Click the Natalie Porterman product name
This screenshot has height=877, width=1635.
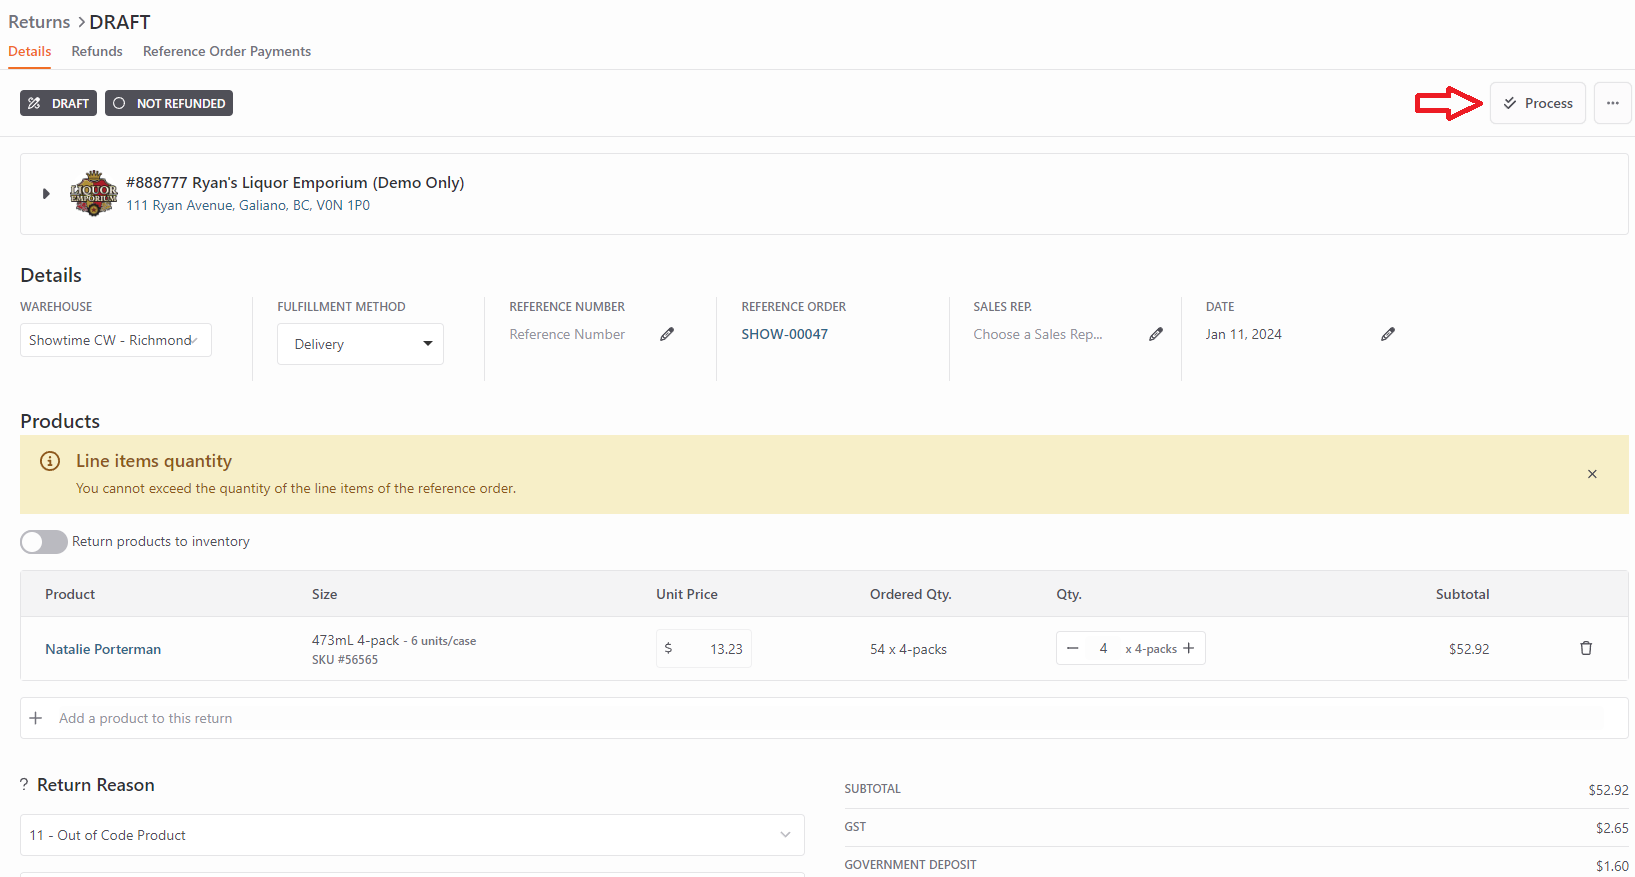coord(103,649)
